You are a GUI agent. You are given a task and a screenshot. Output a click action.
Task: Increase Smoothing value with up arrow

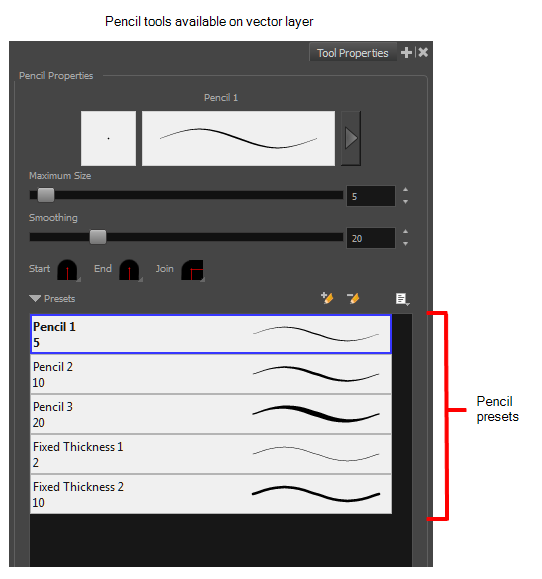coord(405,232)
